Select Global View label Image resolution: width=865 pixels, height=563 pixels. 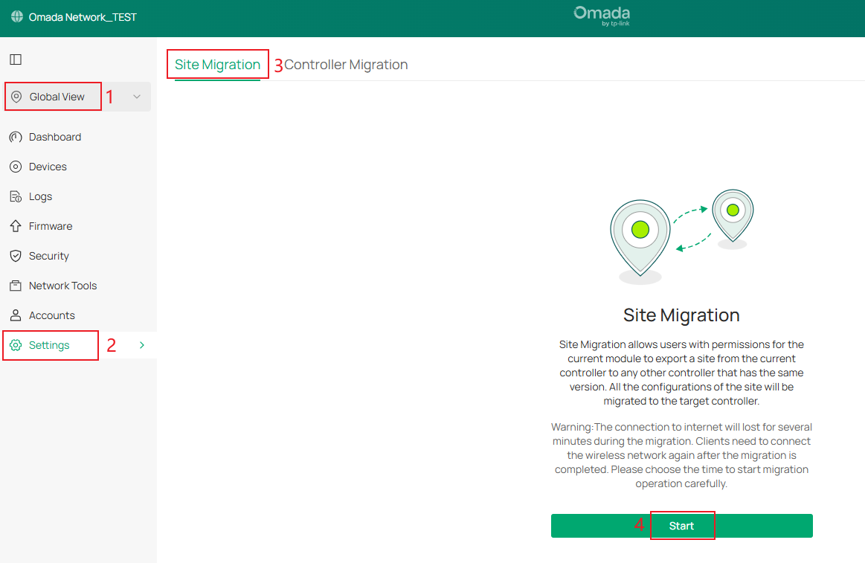57,96
